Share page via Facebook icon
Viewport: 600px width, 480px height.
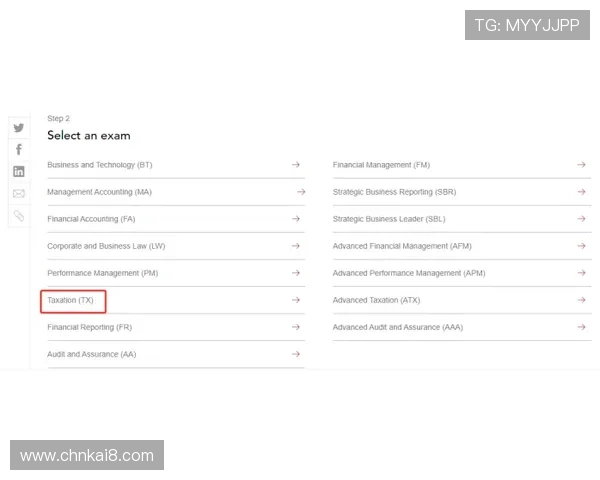(18, 149)
